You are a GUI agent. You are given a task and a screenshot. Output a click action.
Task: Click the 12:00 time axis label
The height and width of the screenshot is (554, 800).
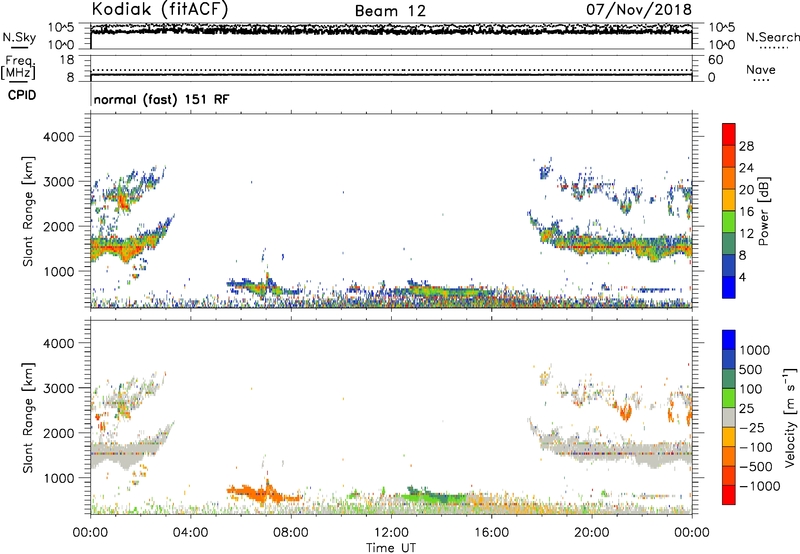pyautogui.click(x=391, y=533)
